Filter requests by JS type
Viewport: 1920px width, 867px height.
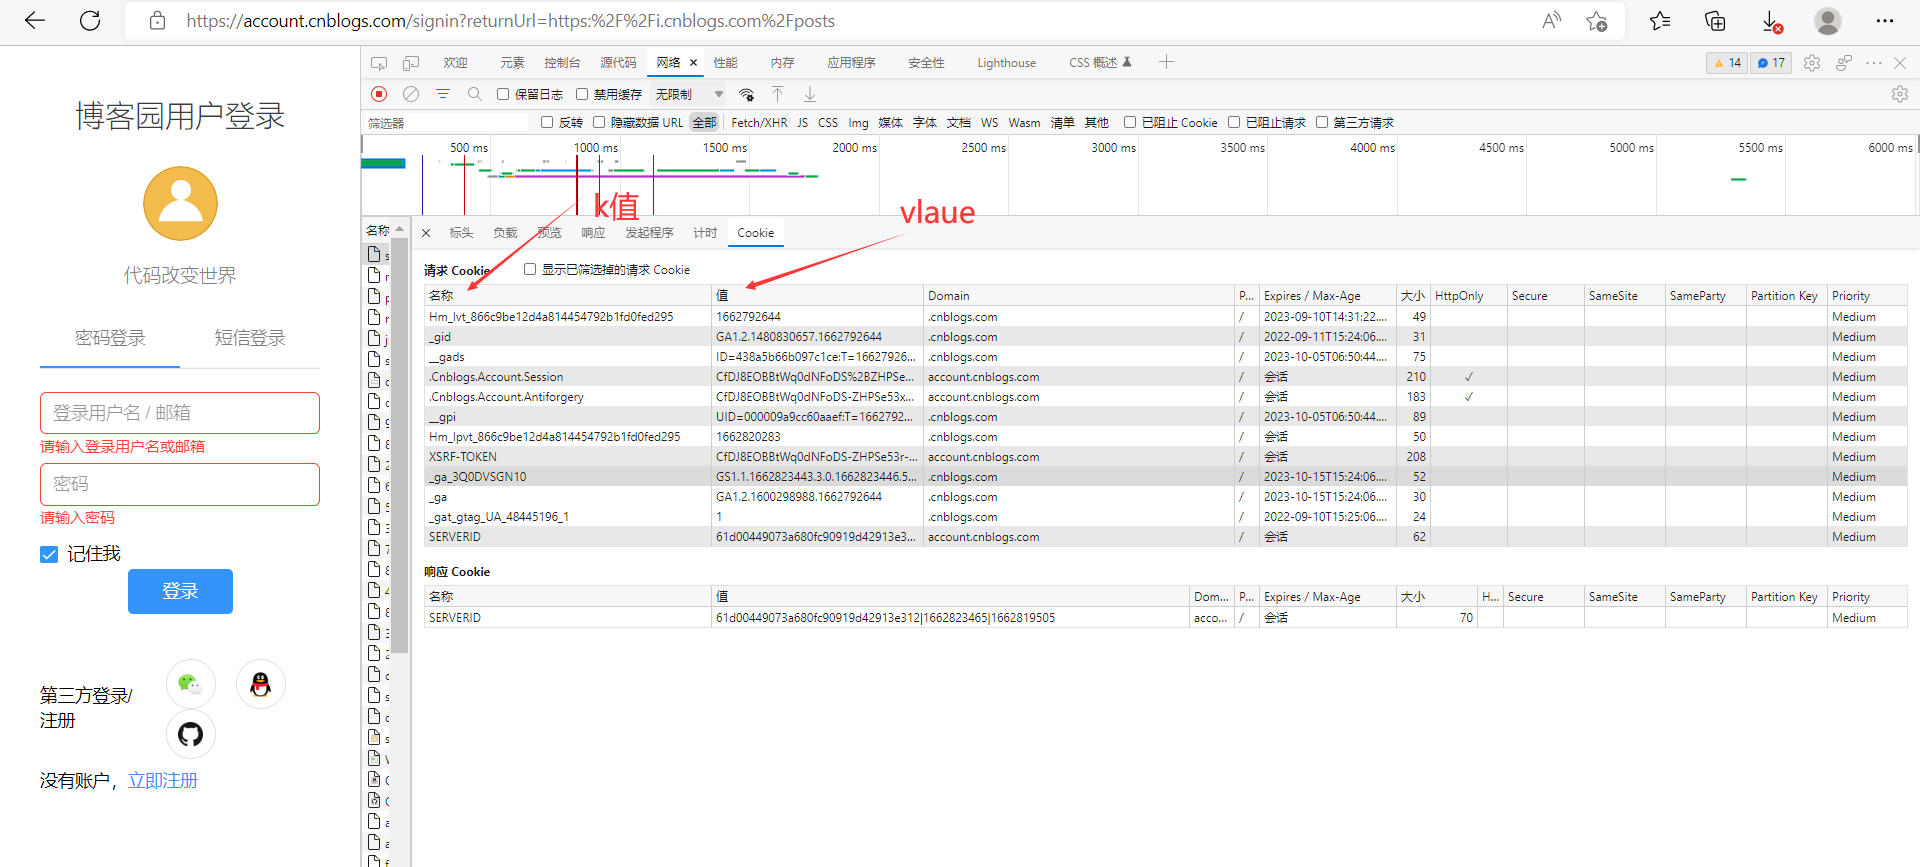802,123
